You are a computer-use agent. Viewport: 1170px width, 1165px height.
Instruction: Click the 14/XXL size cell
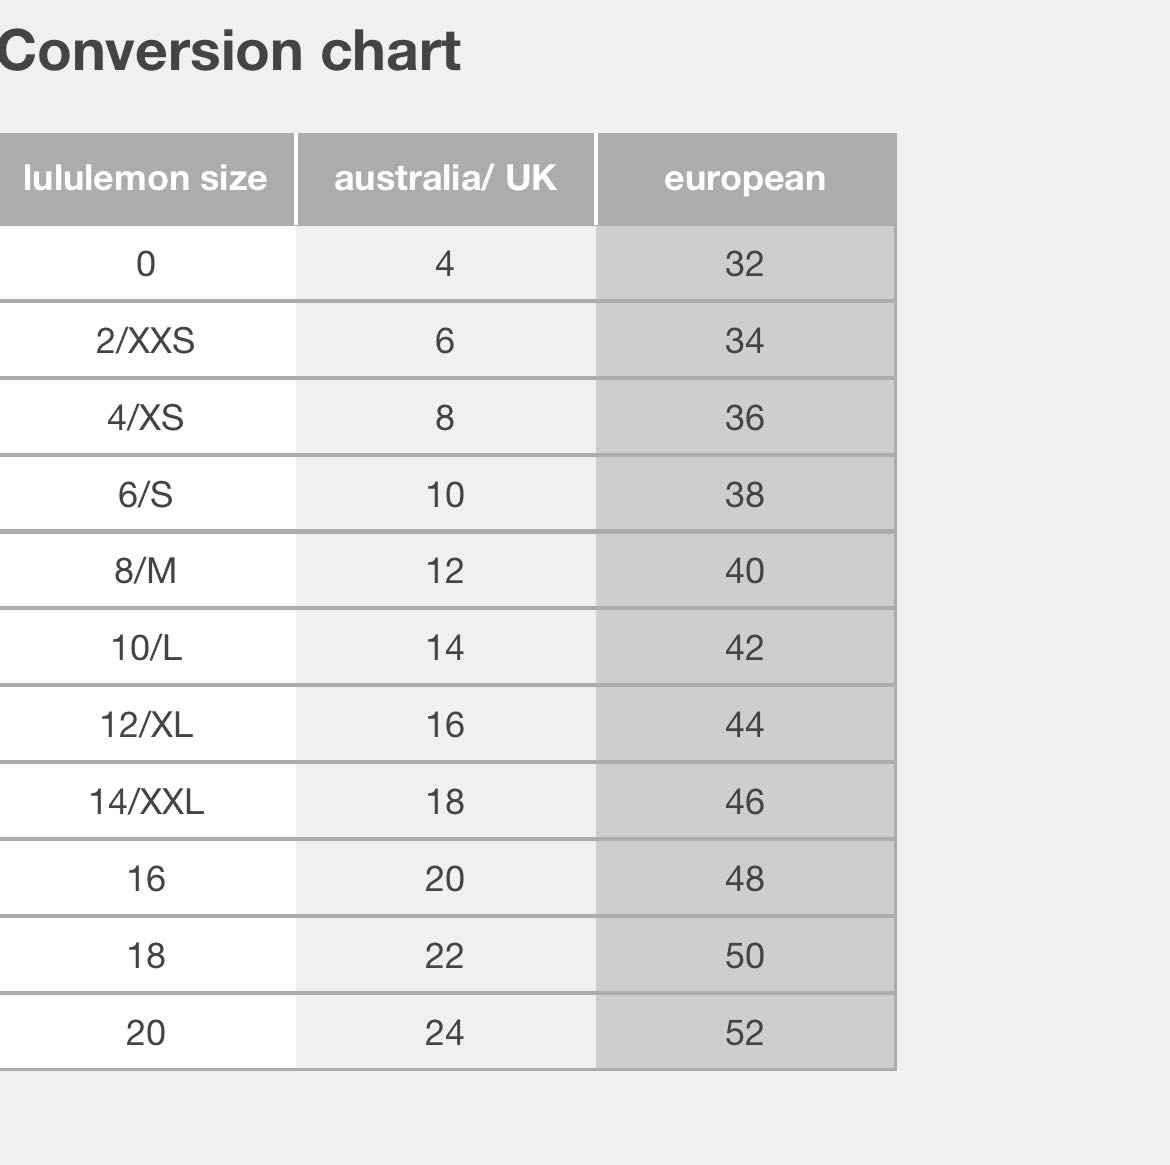(147, 802)
